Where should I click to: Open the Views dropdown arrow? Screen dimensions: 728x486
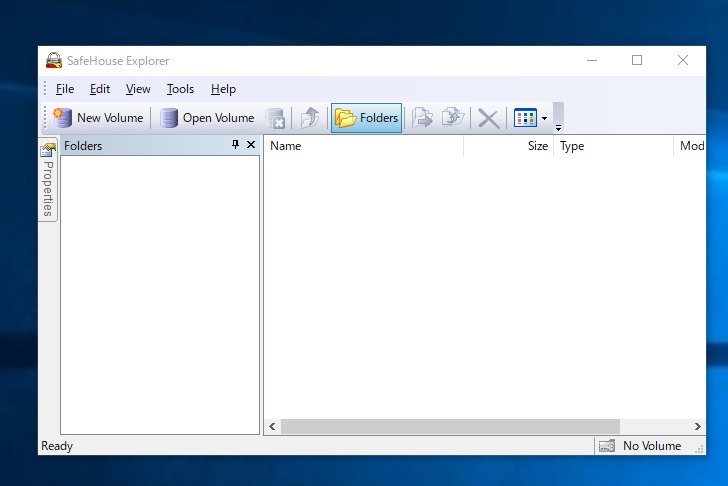[545, 118]
